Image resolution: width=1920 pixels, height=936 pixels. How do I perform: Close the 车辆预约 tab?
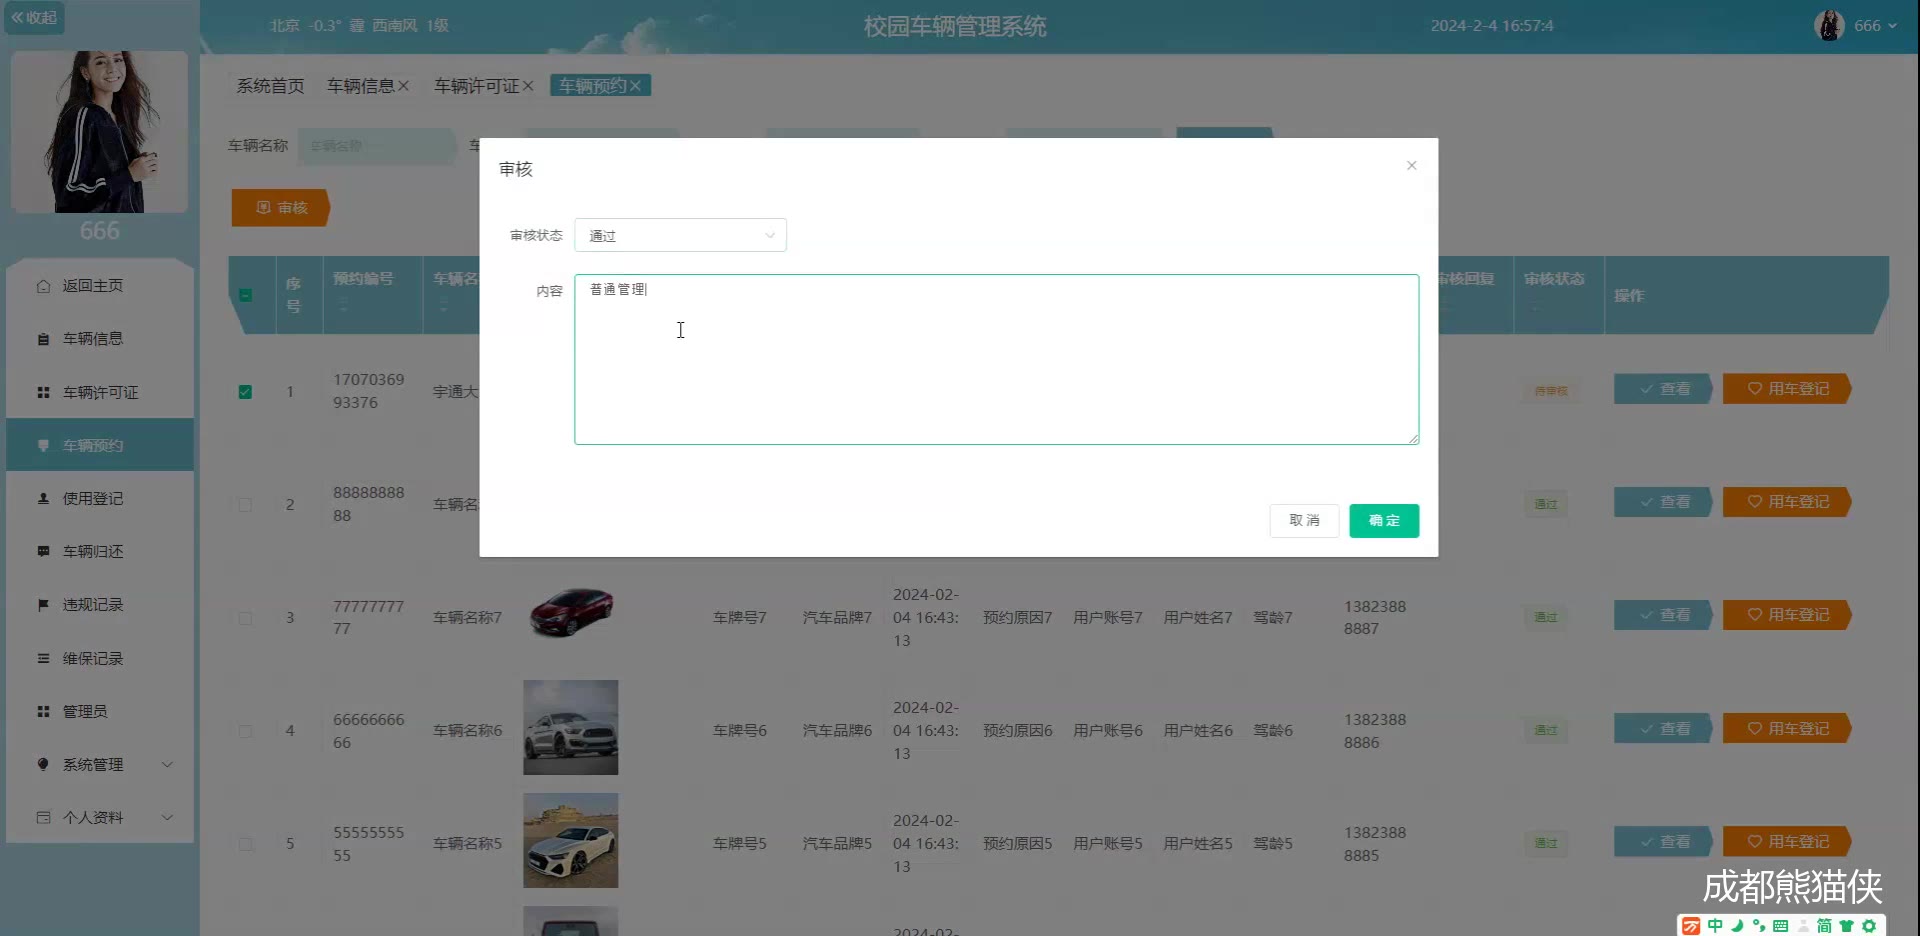pyautogui.click(x=635, y=86)
